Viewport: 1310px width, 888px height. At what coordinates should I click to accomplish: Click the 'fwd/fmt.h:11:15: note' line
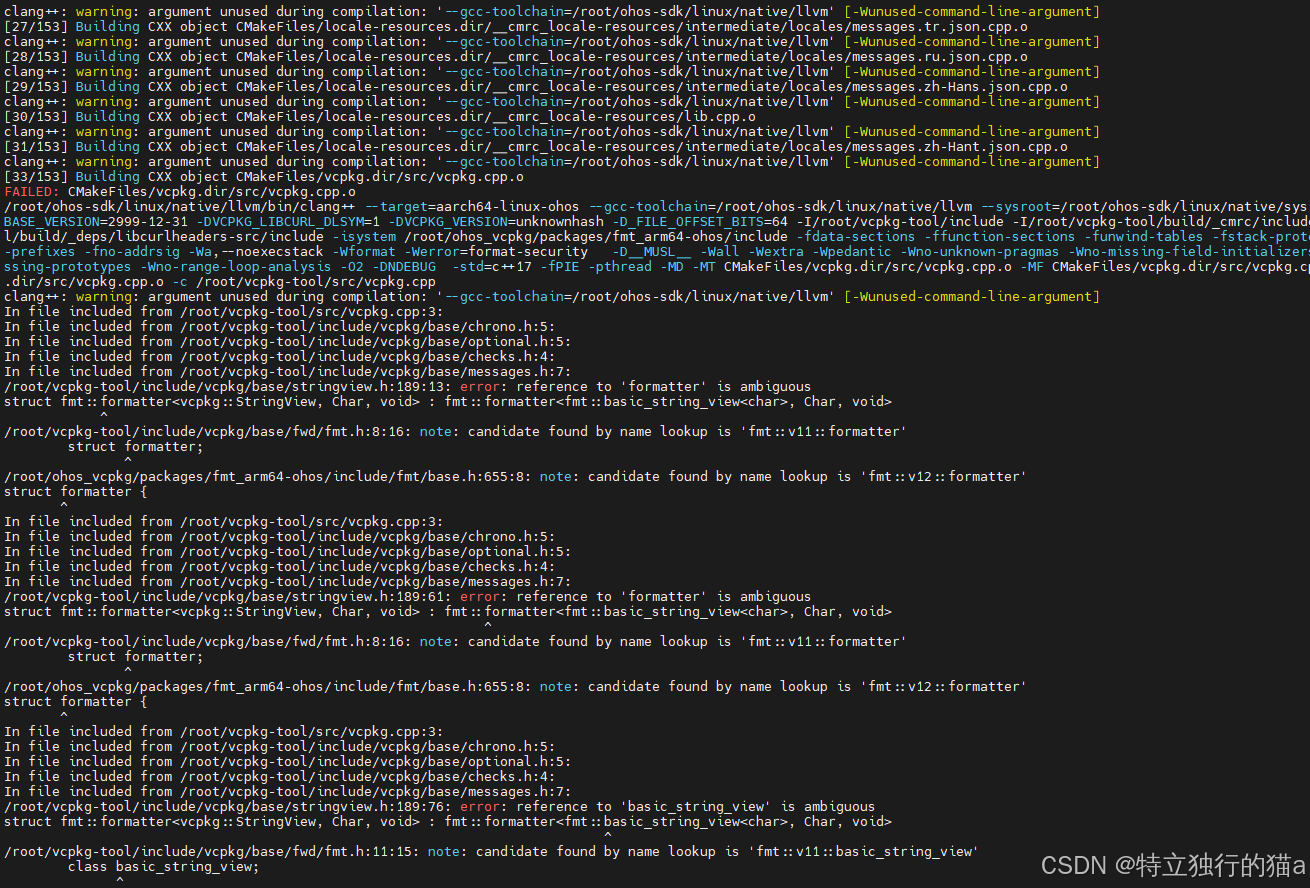tap(492, 852)
